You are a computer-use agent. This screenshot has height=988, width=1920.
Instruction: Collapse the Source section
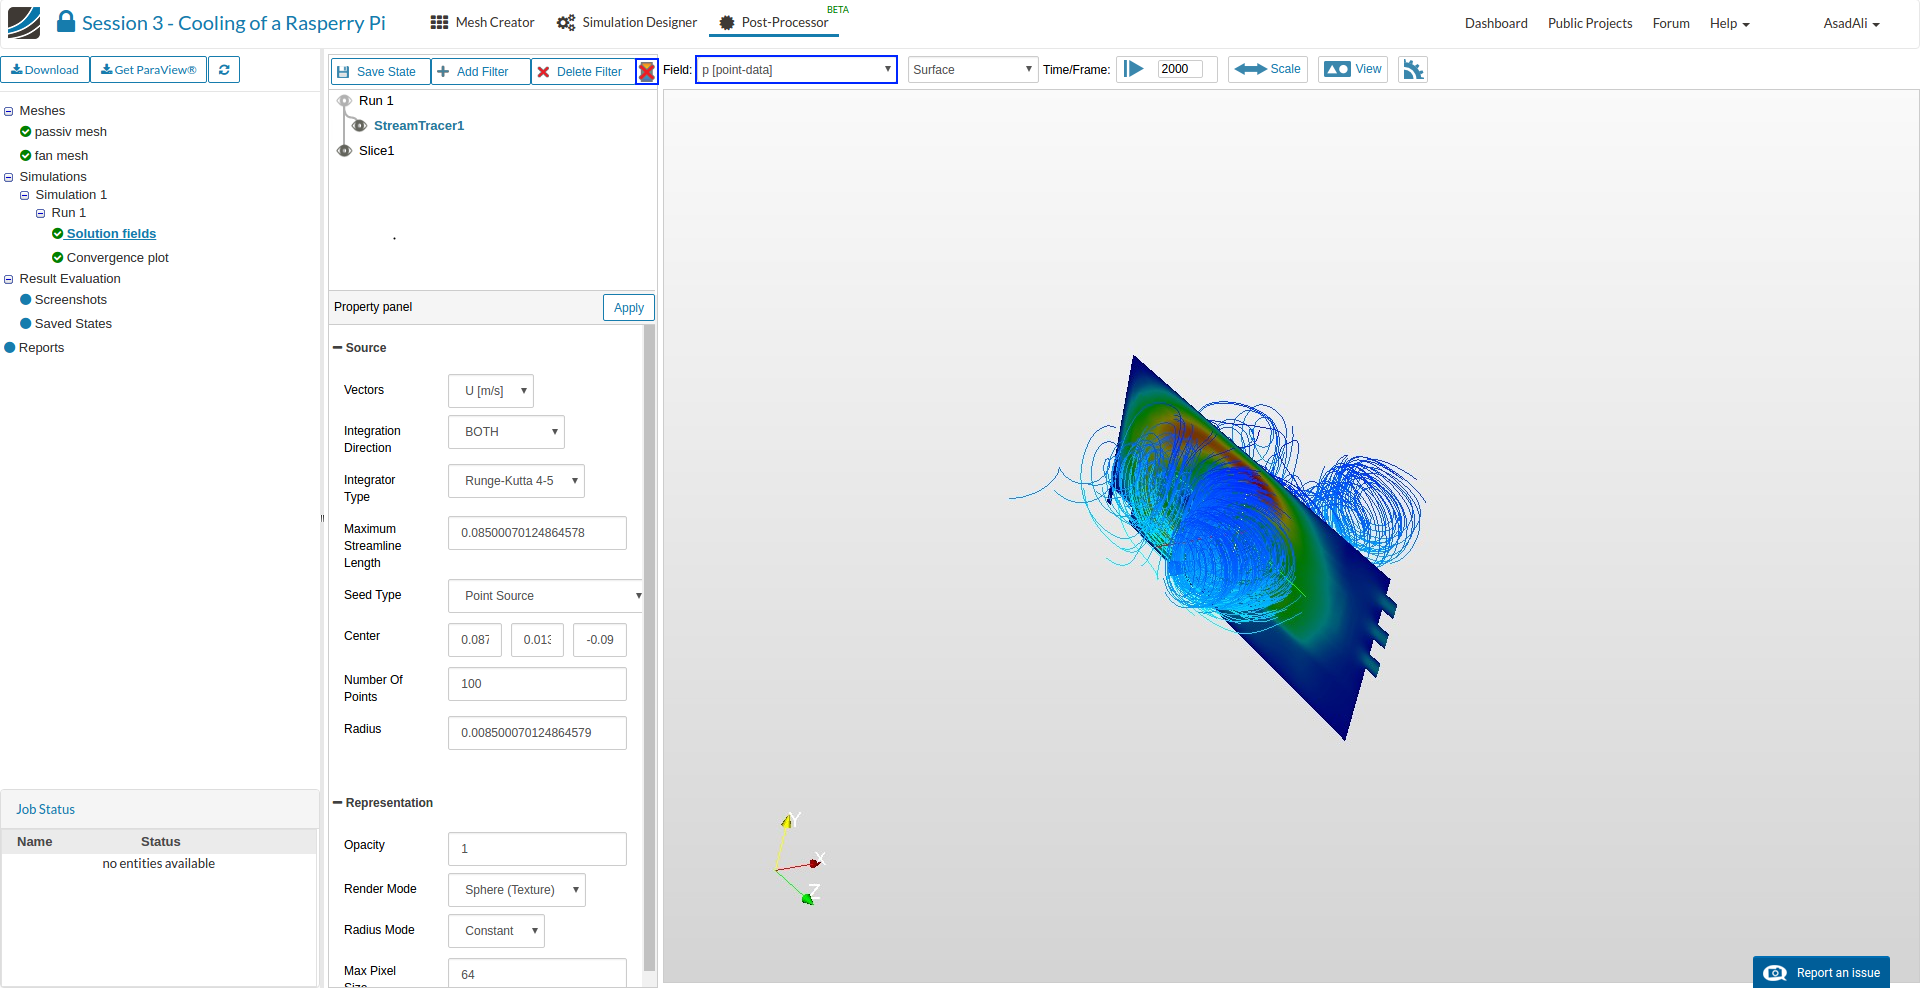coord(338,348)
